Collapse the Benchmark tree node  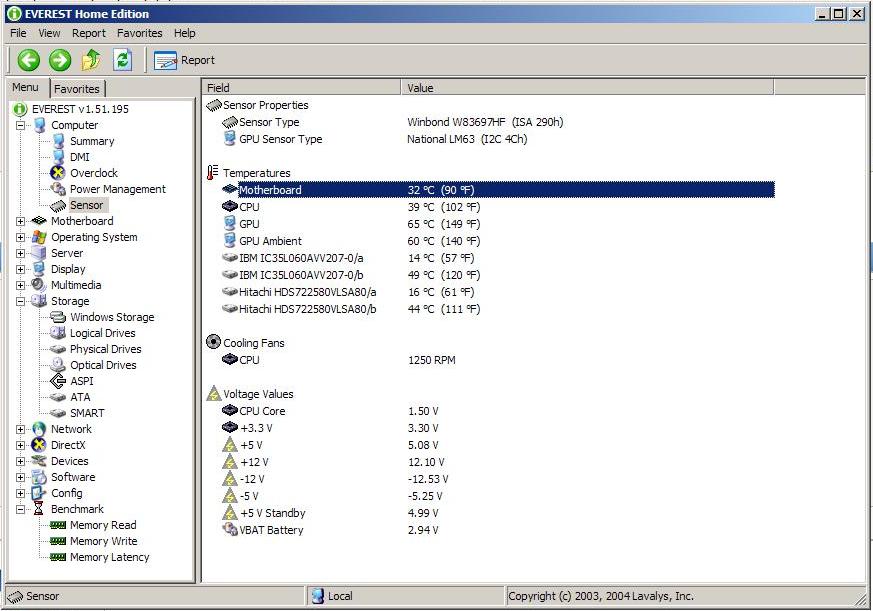pos(21,509)
